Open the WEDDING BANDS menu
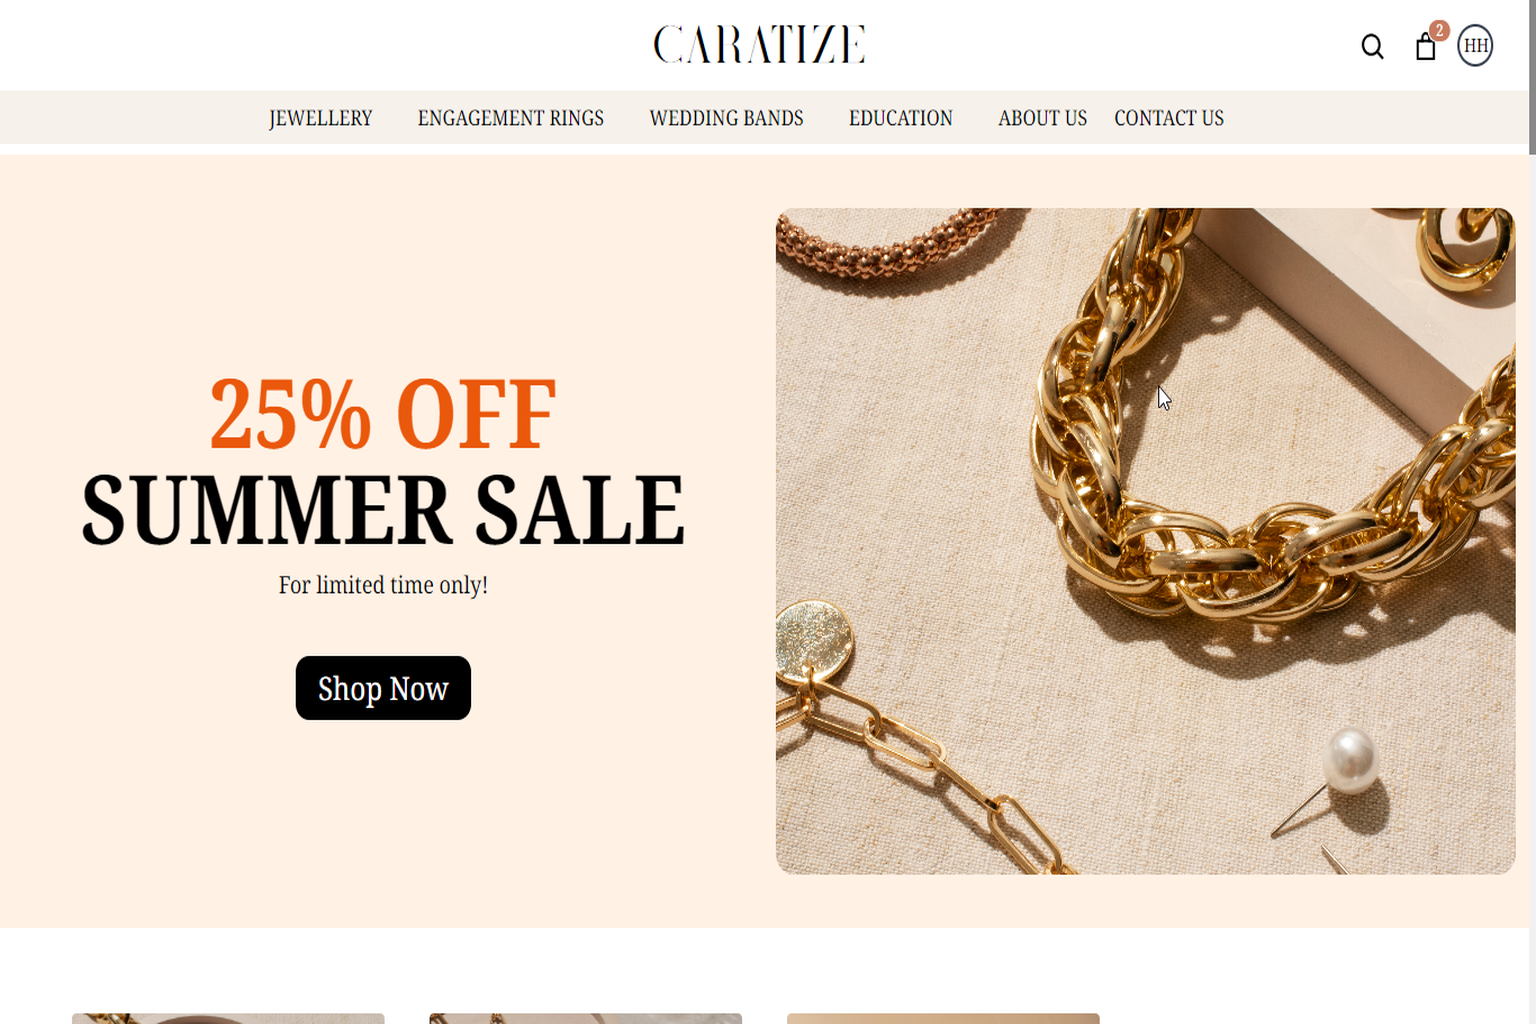 [726, 118]
